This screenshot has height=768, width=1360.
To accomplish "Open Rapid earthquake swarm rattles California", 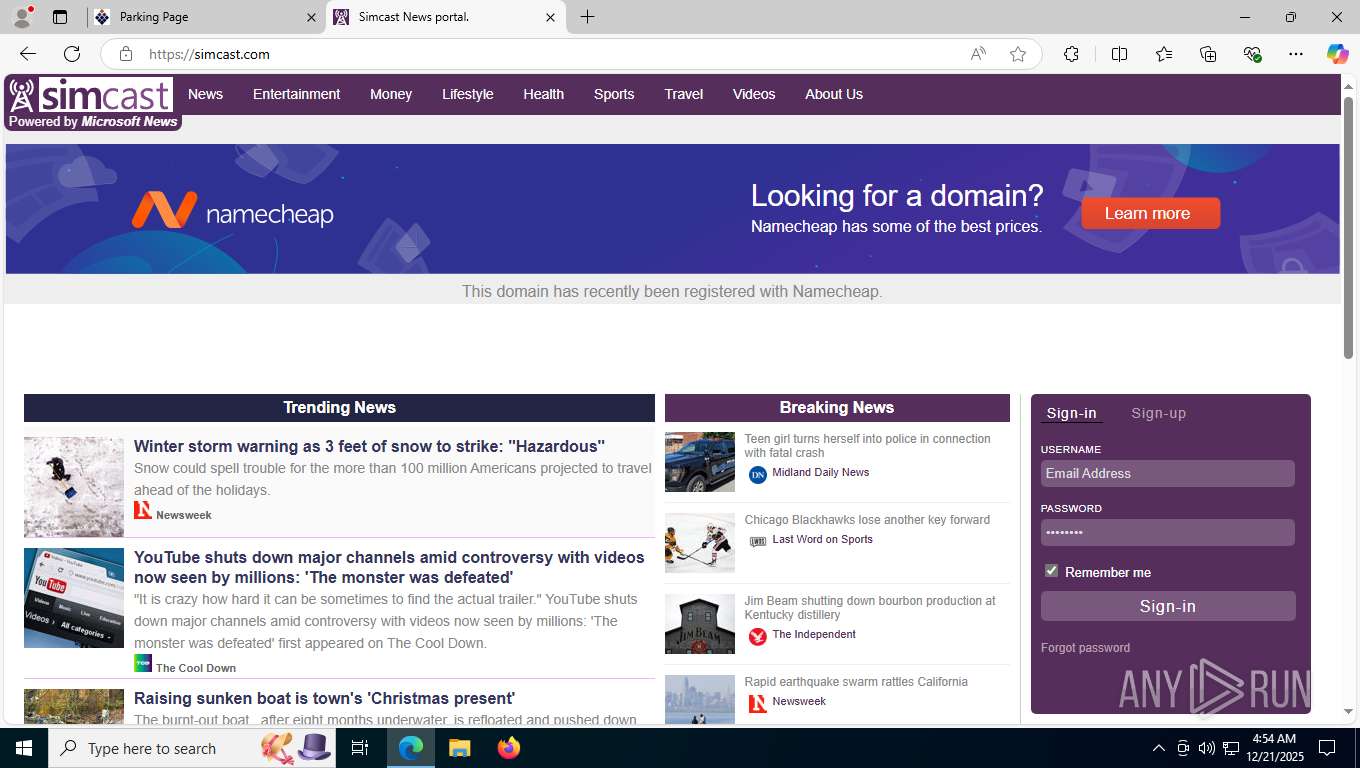I will 856,682.
